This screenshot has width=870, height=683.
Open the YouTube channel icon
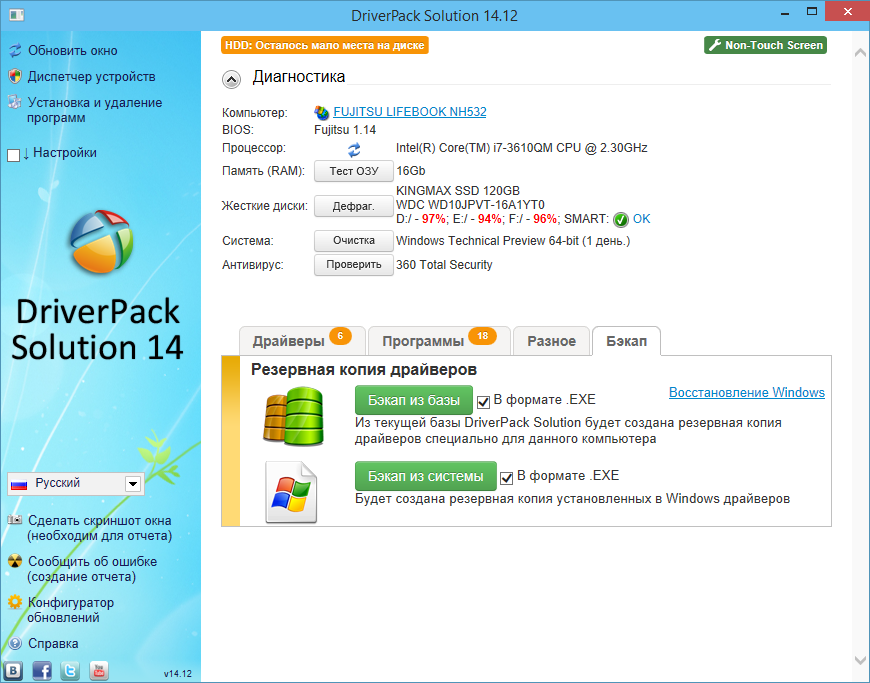coord(99,671)
